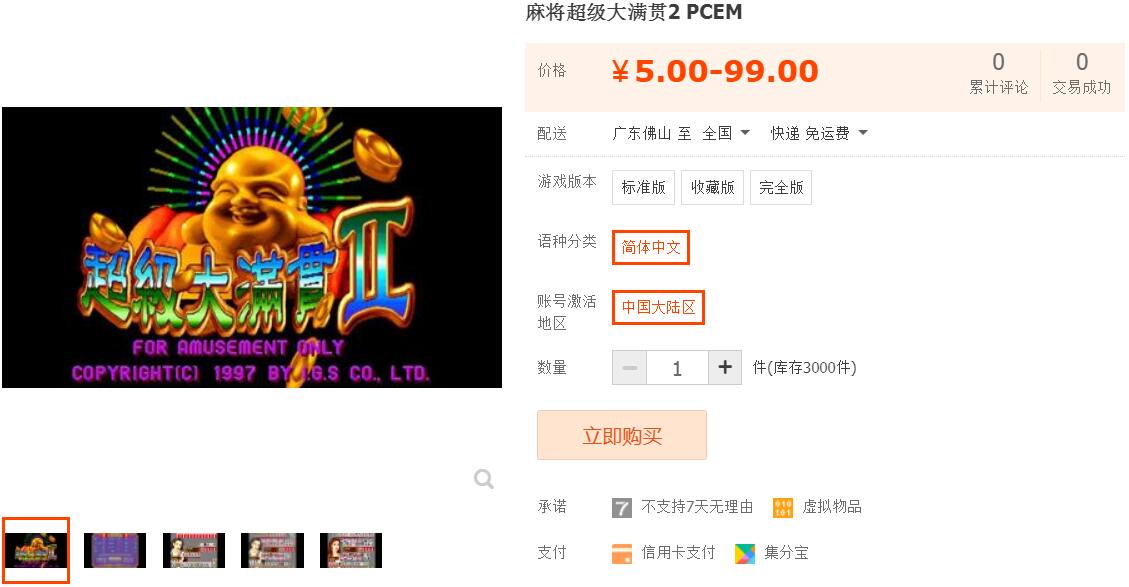The height and width of the screenshot is (587, 1129).
Task: Open the 全国 destination dropdown
Action: (726, 133)
